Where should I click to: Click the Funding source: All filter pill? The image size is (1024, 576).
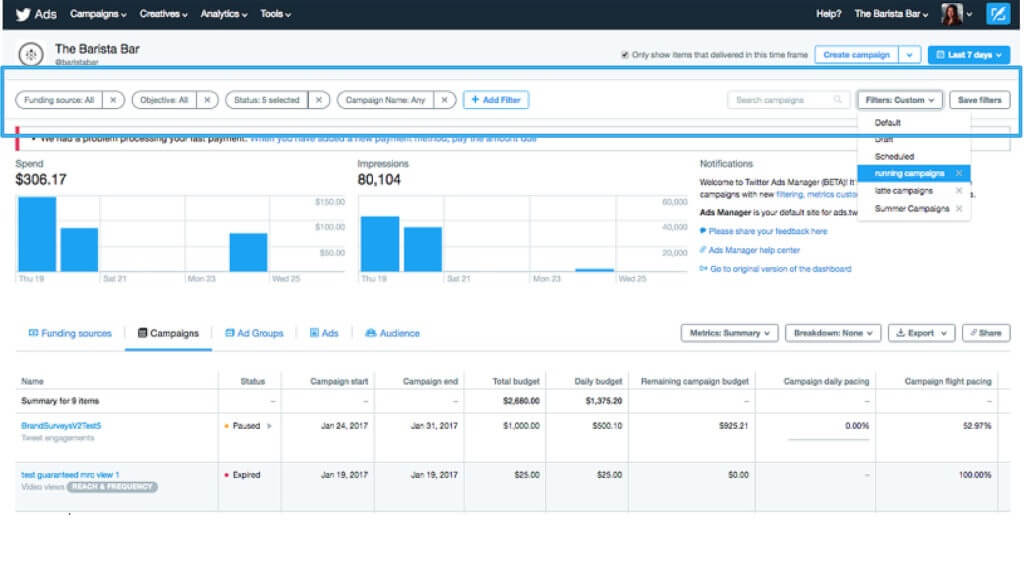tap(59, 100)
